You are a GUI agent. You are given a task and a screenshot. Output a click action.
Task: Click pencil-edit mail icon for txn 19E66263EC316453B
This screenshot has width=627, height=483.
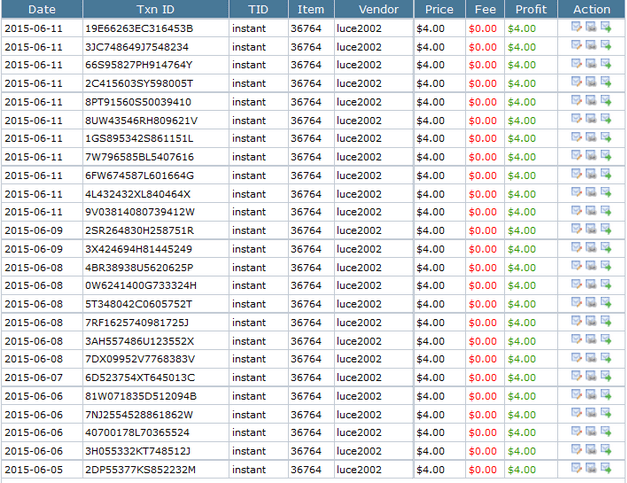[576, 27]
